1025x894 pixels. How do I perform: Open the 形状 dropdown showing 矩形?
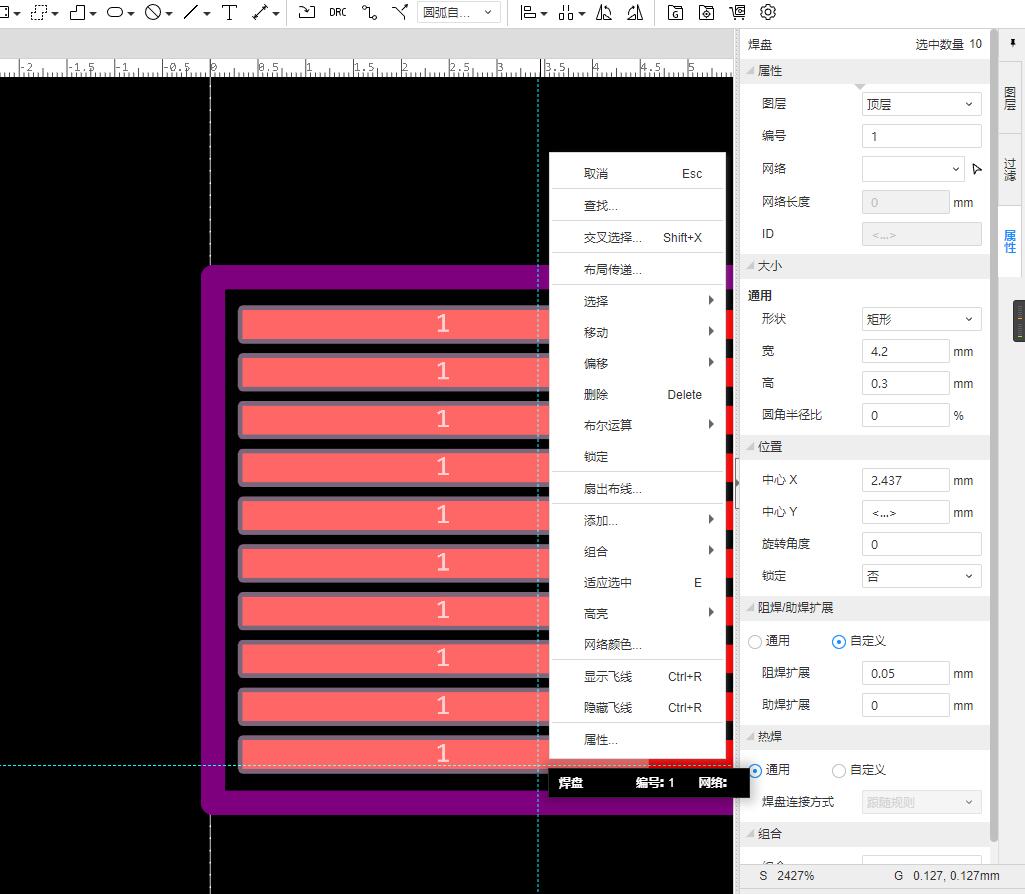pos(921,319)
